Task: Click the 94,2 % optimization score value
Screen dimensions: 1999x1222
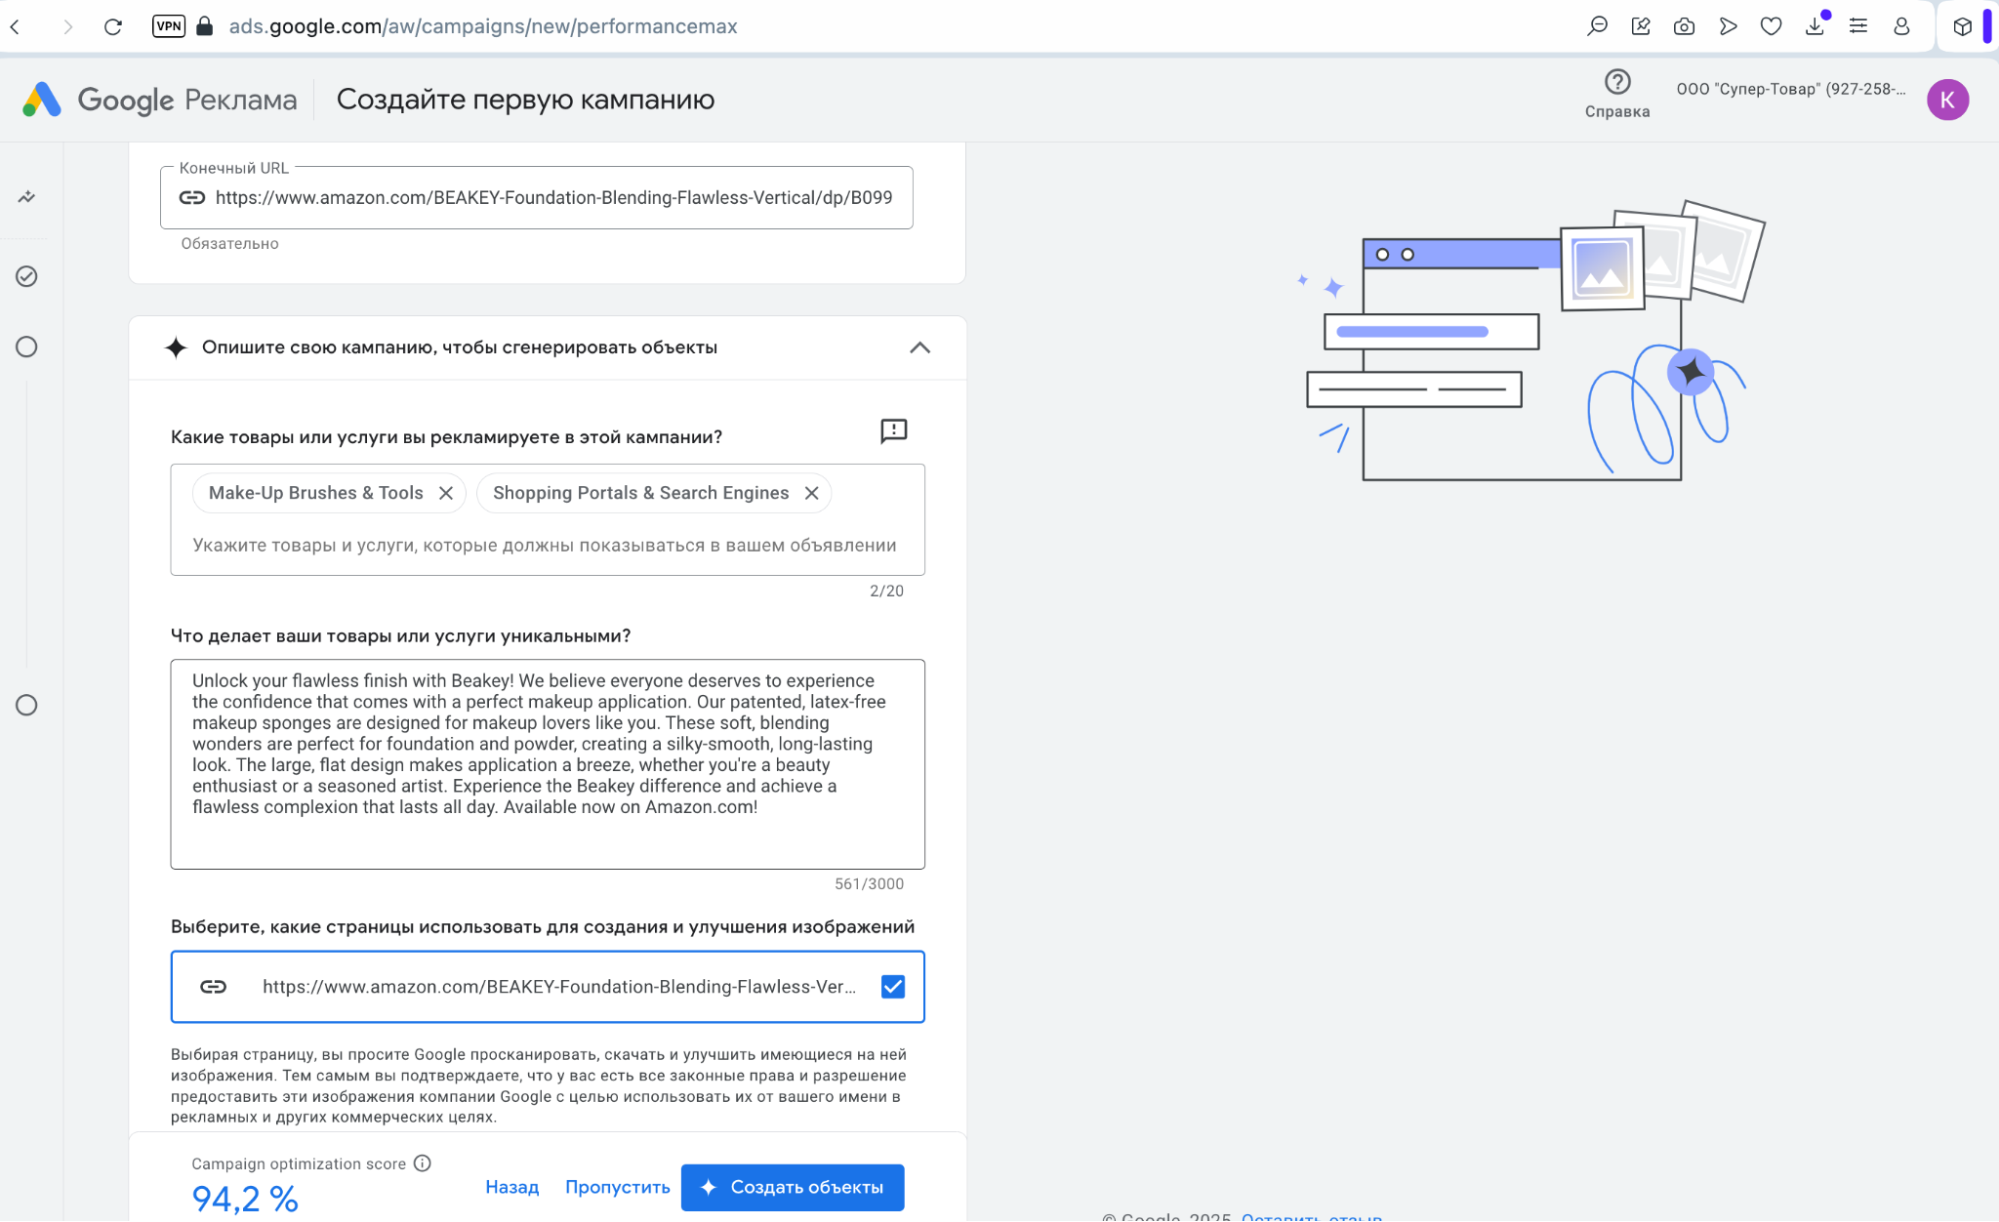Action: [x=245, y=1198]
